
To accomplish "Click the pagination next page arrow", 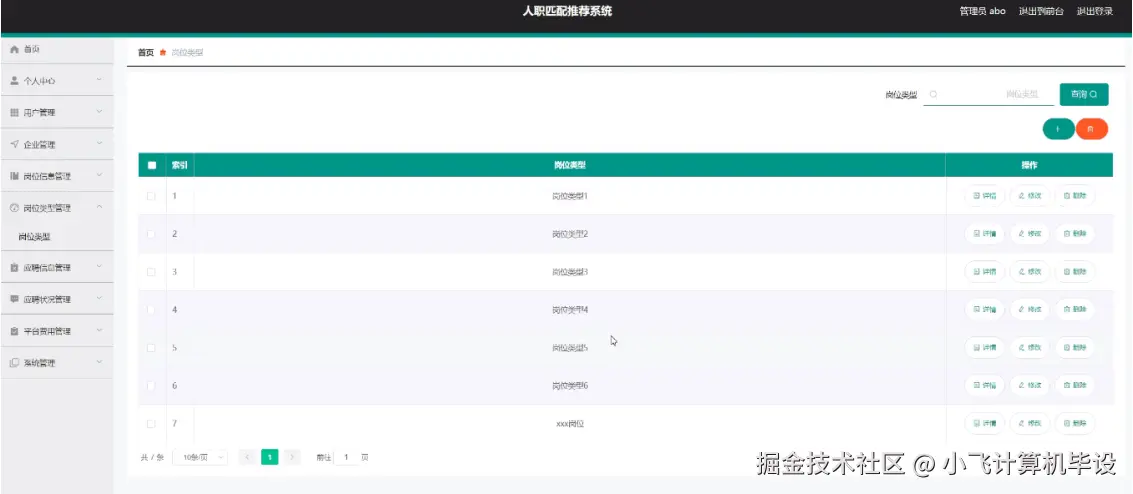I will click(x=292, y=457).
